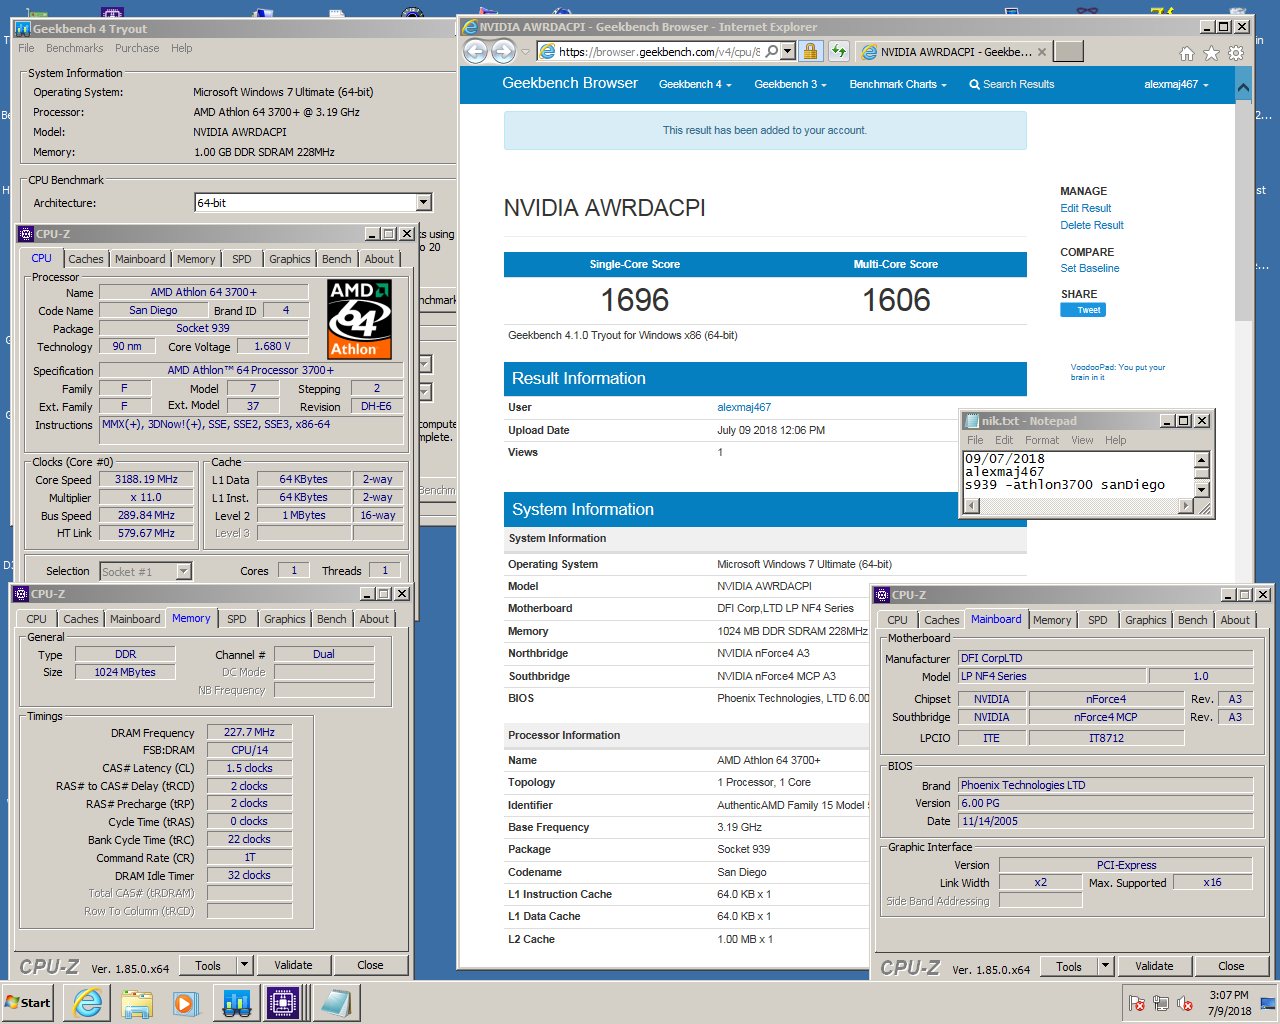
Task: Open the Purchase menu in Geekbench
Action: (x=137, y=48)
